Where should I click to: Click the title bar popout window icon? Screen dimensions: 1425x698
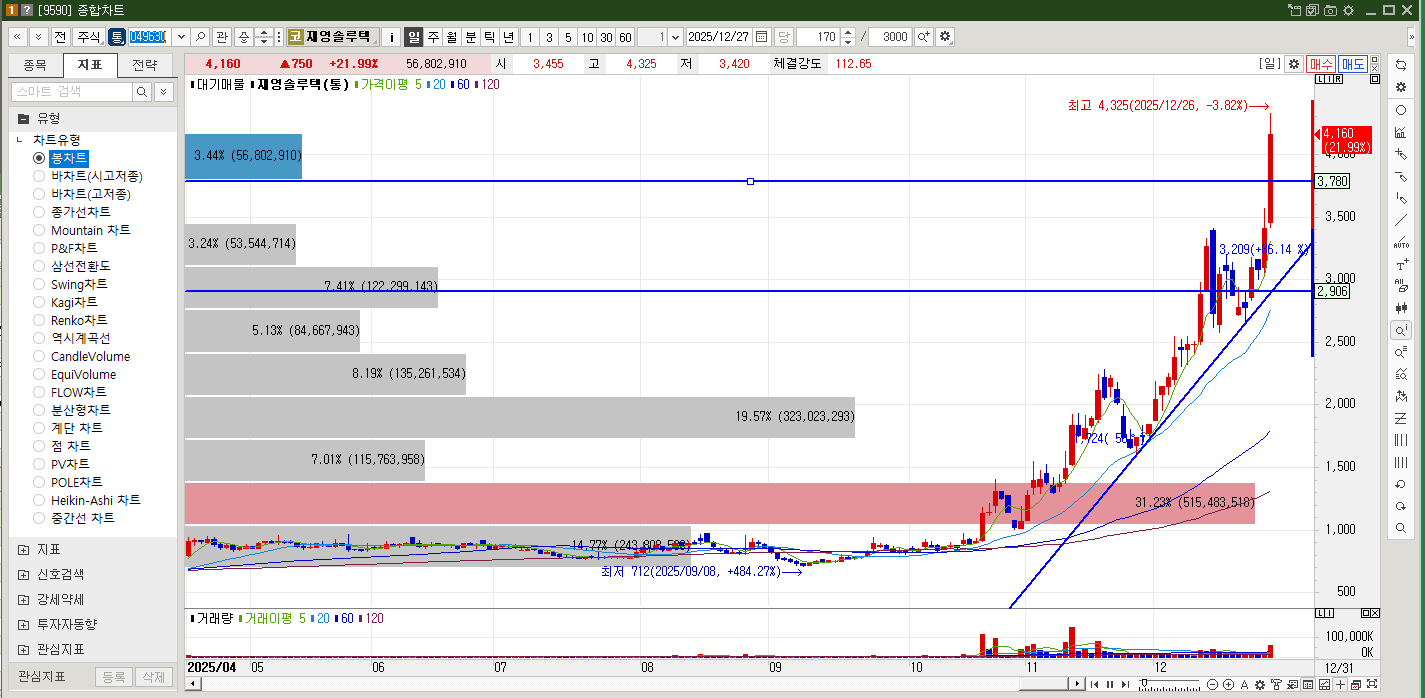1296,10
